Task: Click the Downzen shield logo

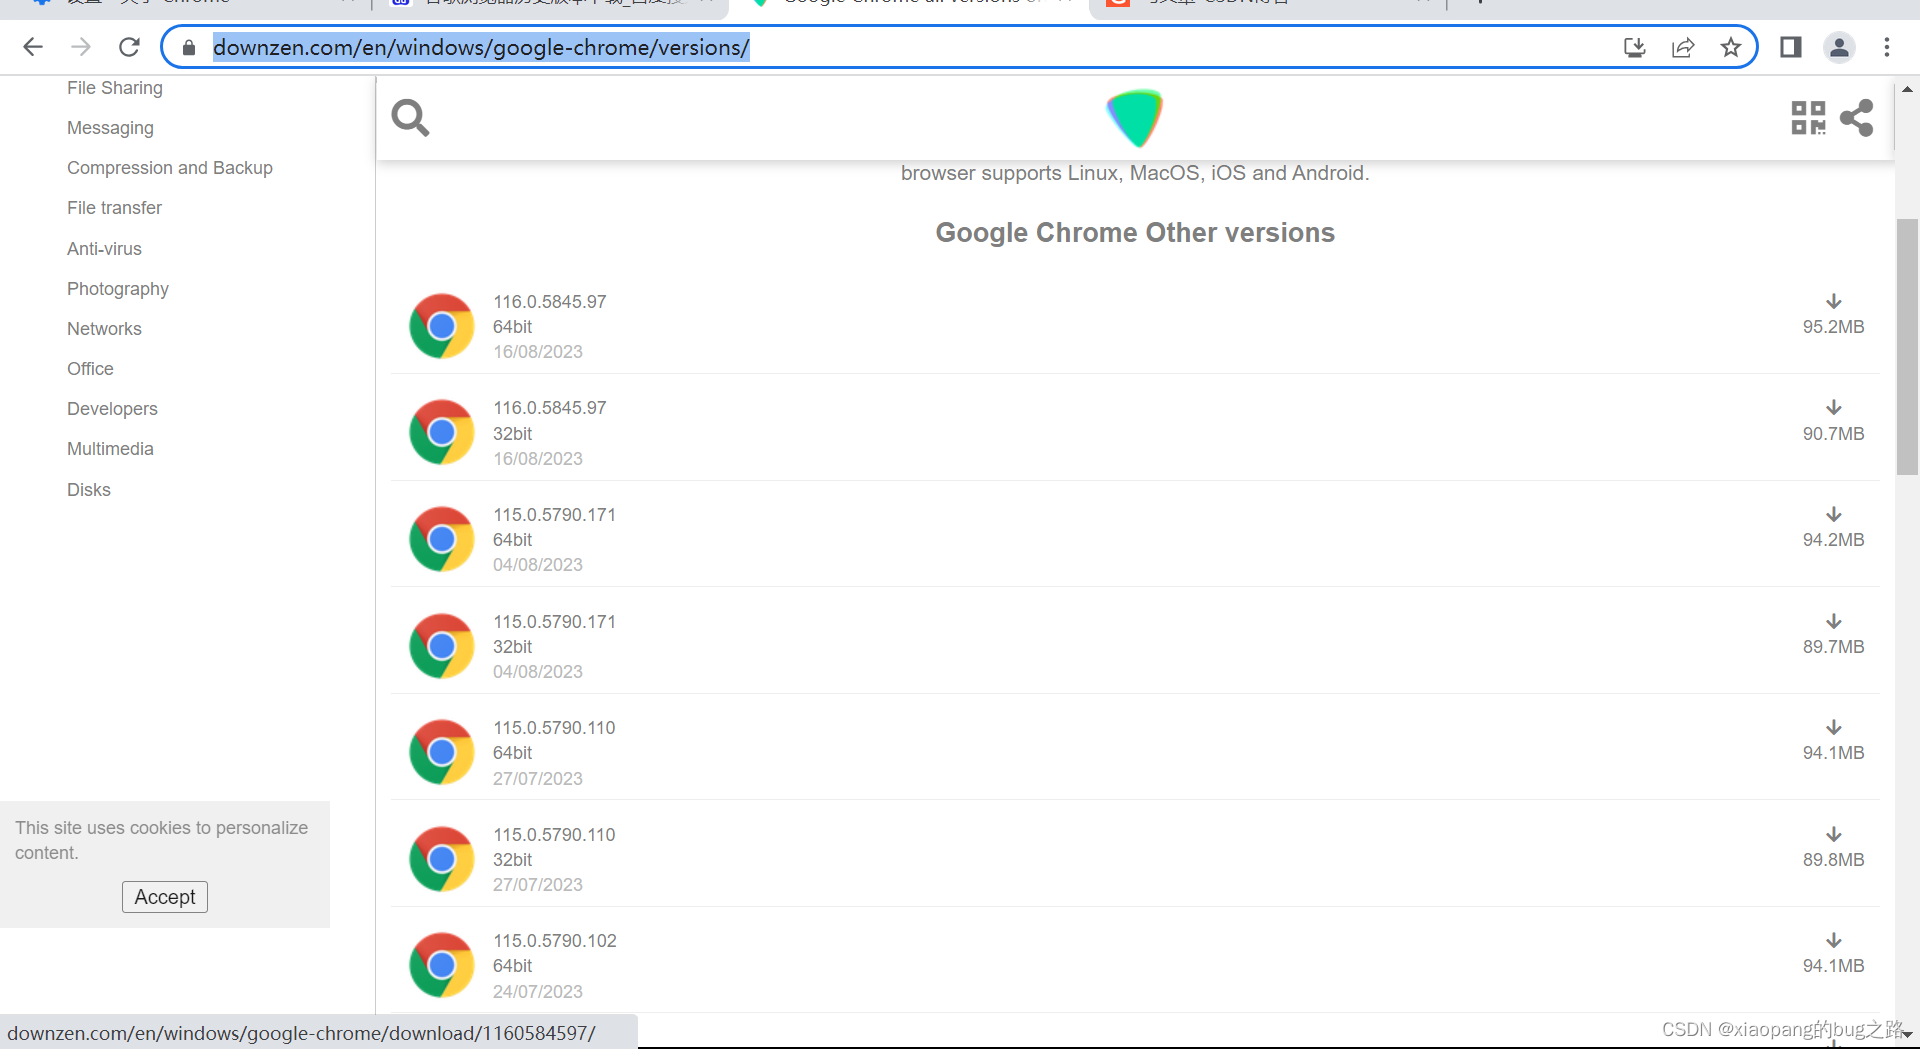Action: click(x=1135, y=118)
